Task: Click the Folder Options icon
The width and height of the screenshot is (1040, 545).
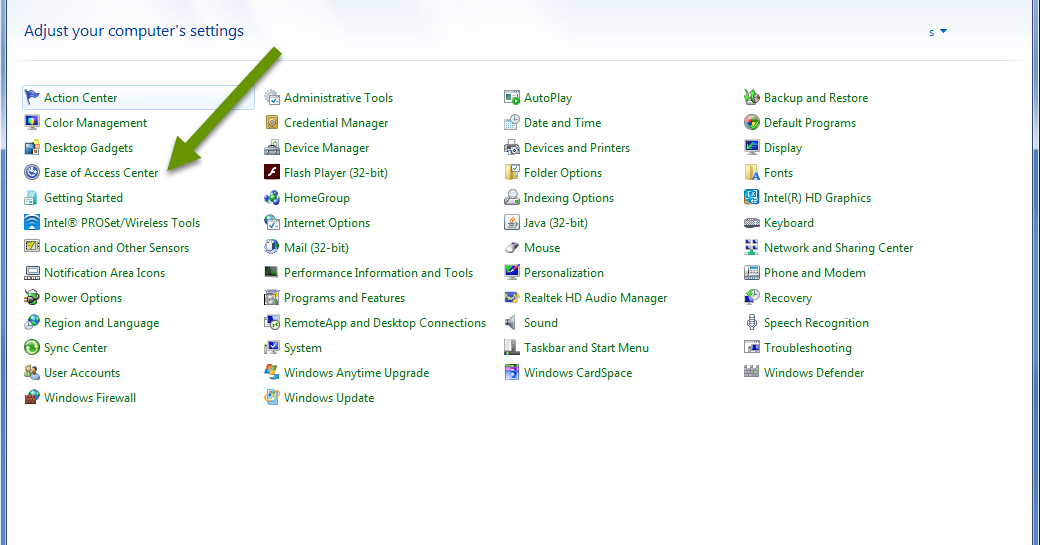Action: pos(512,172)
